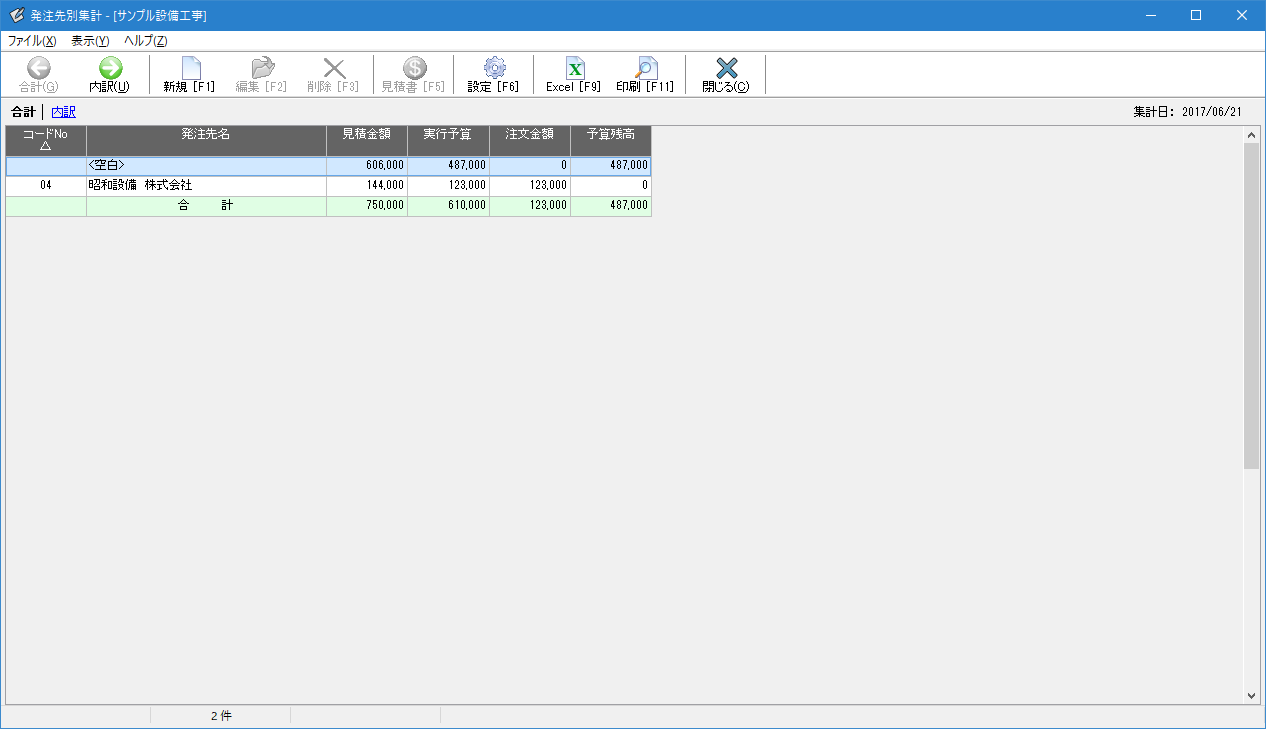This screenshot has width=1266, height=729.
Task: Select the 合計 view tab
Action: click(x=23, y=112)
